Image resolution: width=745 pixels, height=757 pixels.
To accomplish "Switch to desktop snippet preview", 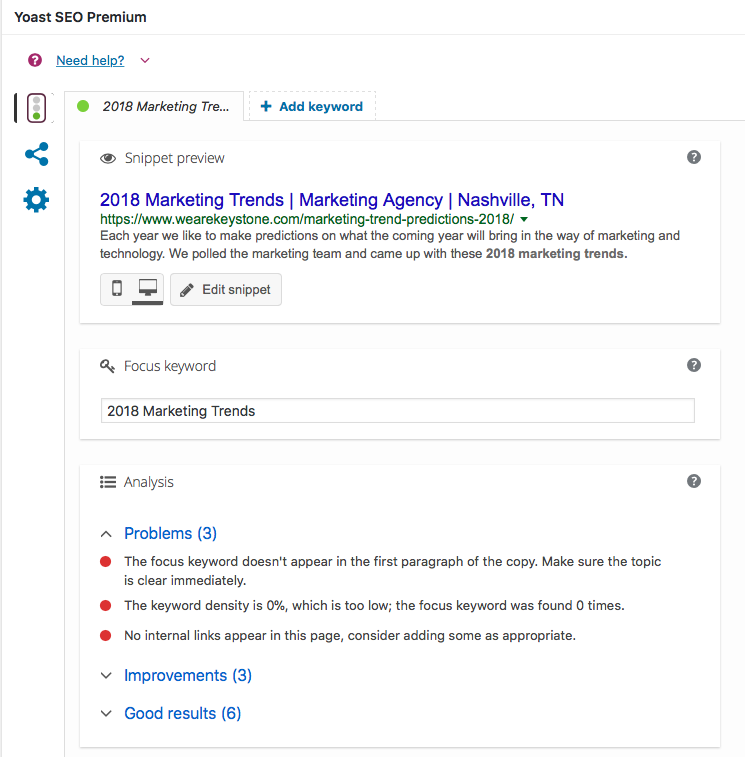I will [x=148, y=289].
